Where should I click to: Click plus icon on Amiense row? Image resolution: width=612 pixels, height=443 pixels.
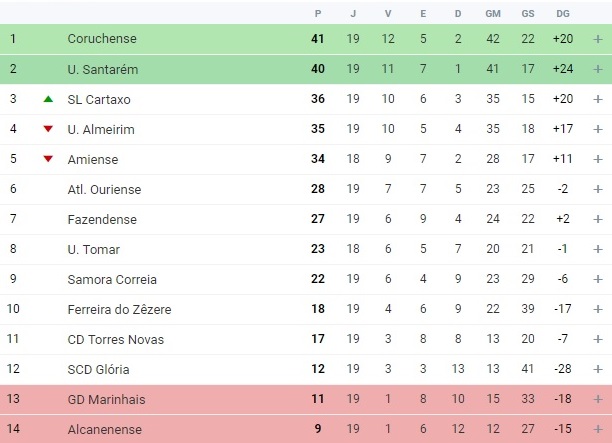click(x=598, y=159)
